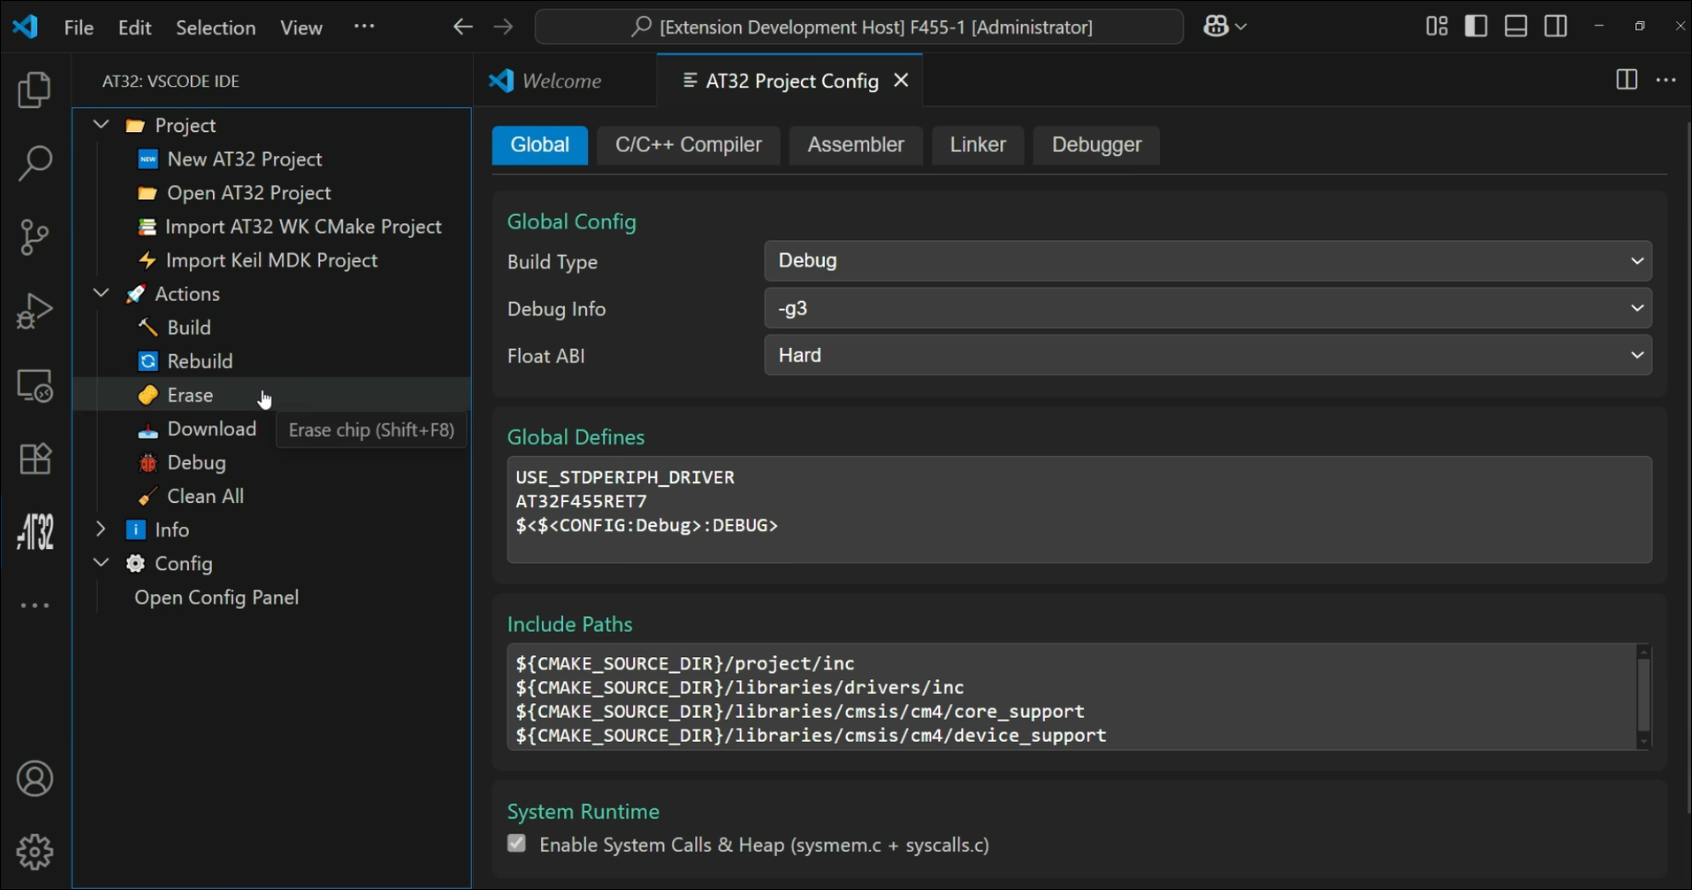Switch to the C/C++ Compiler tab

[688, 145]
